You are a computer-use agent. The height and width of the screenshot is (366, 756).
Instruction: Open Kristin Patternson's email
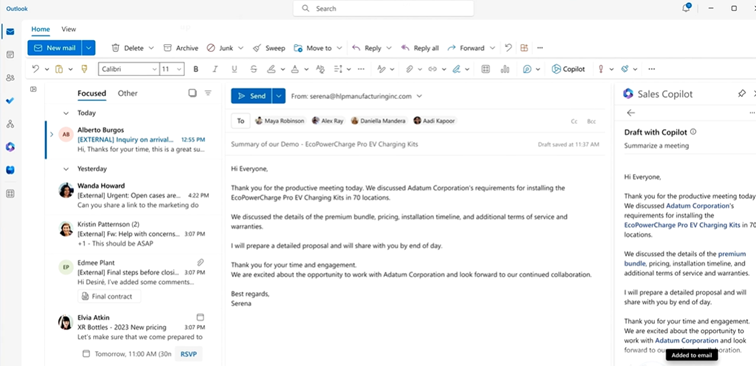click(135, 234)
